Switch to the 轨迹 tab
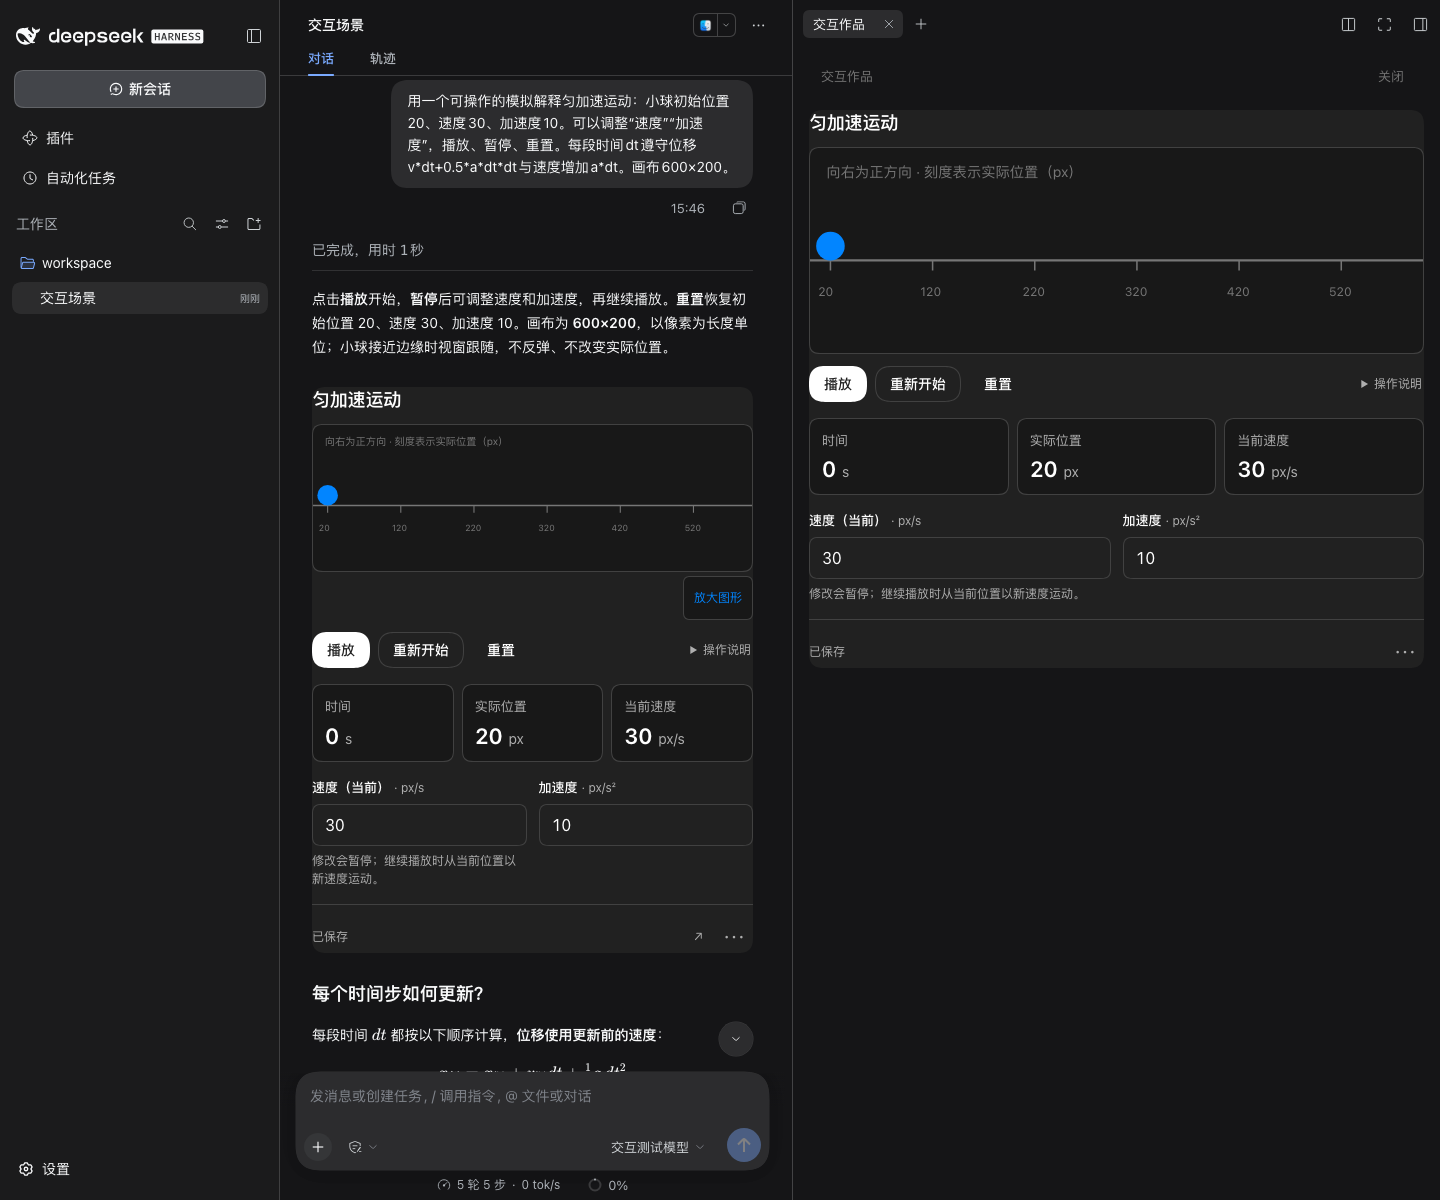 383,59
